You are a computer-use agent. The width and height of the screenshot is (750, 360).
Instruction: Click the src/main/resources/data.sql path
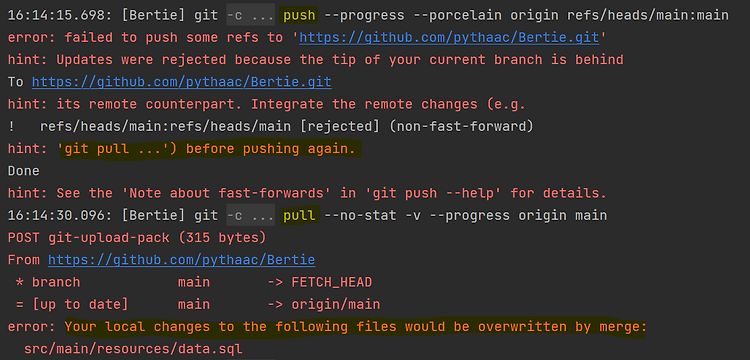tap(133, 349)
